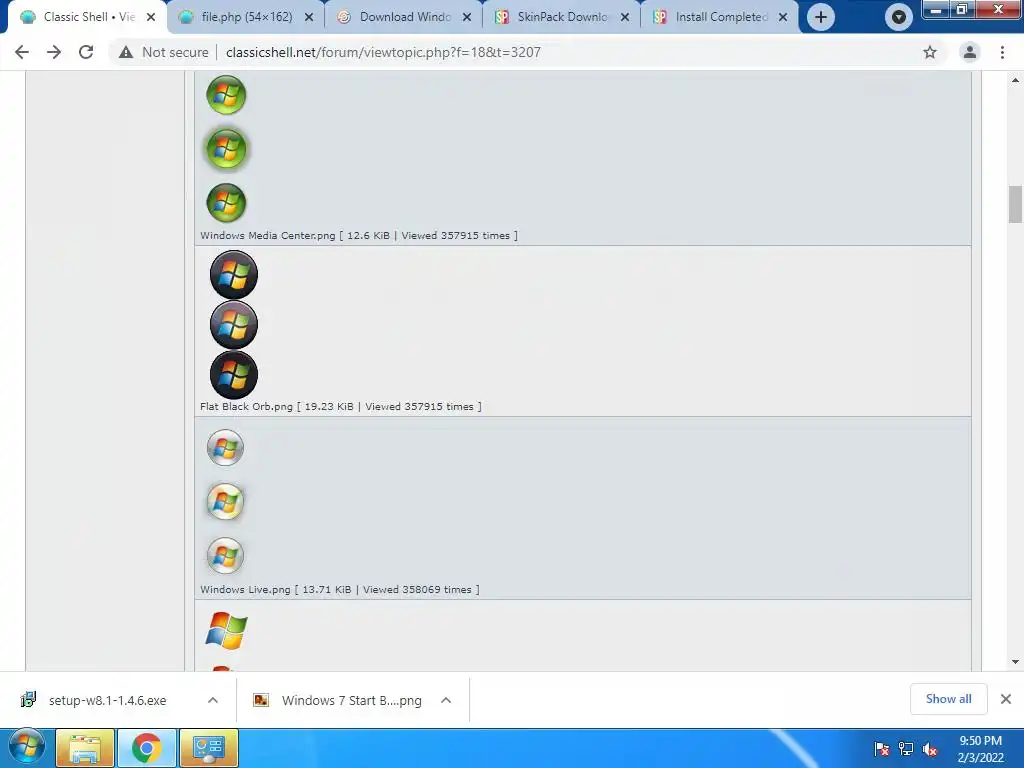Screen dimensions: 1024x768
Task: Click the bottom Windows Live orb image
Action: 225,556
